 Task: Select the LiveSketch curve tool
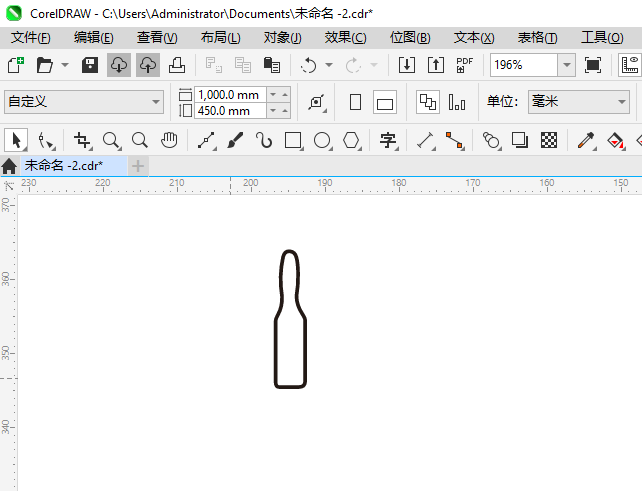click(x=264, y=140)
